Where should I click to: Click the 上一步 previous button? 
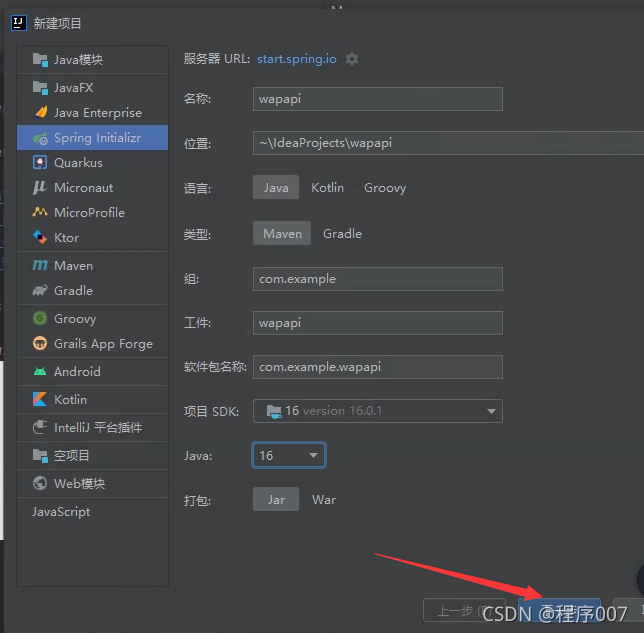pyautogui.click(x=464, y=610)
